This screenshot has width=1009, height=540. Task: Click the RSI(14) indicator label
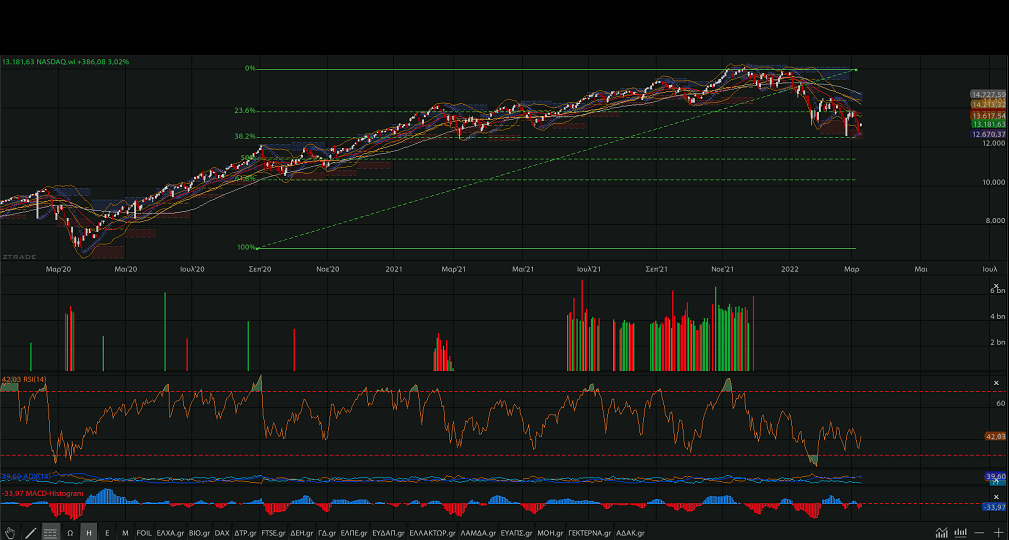24,380
